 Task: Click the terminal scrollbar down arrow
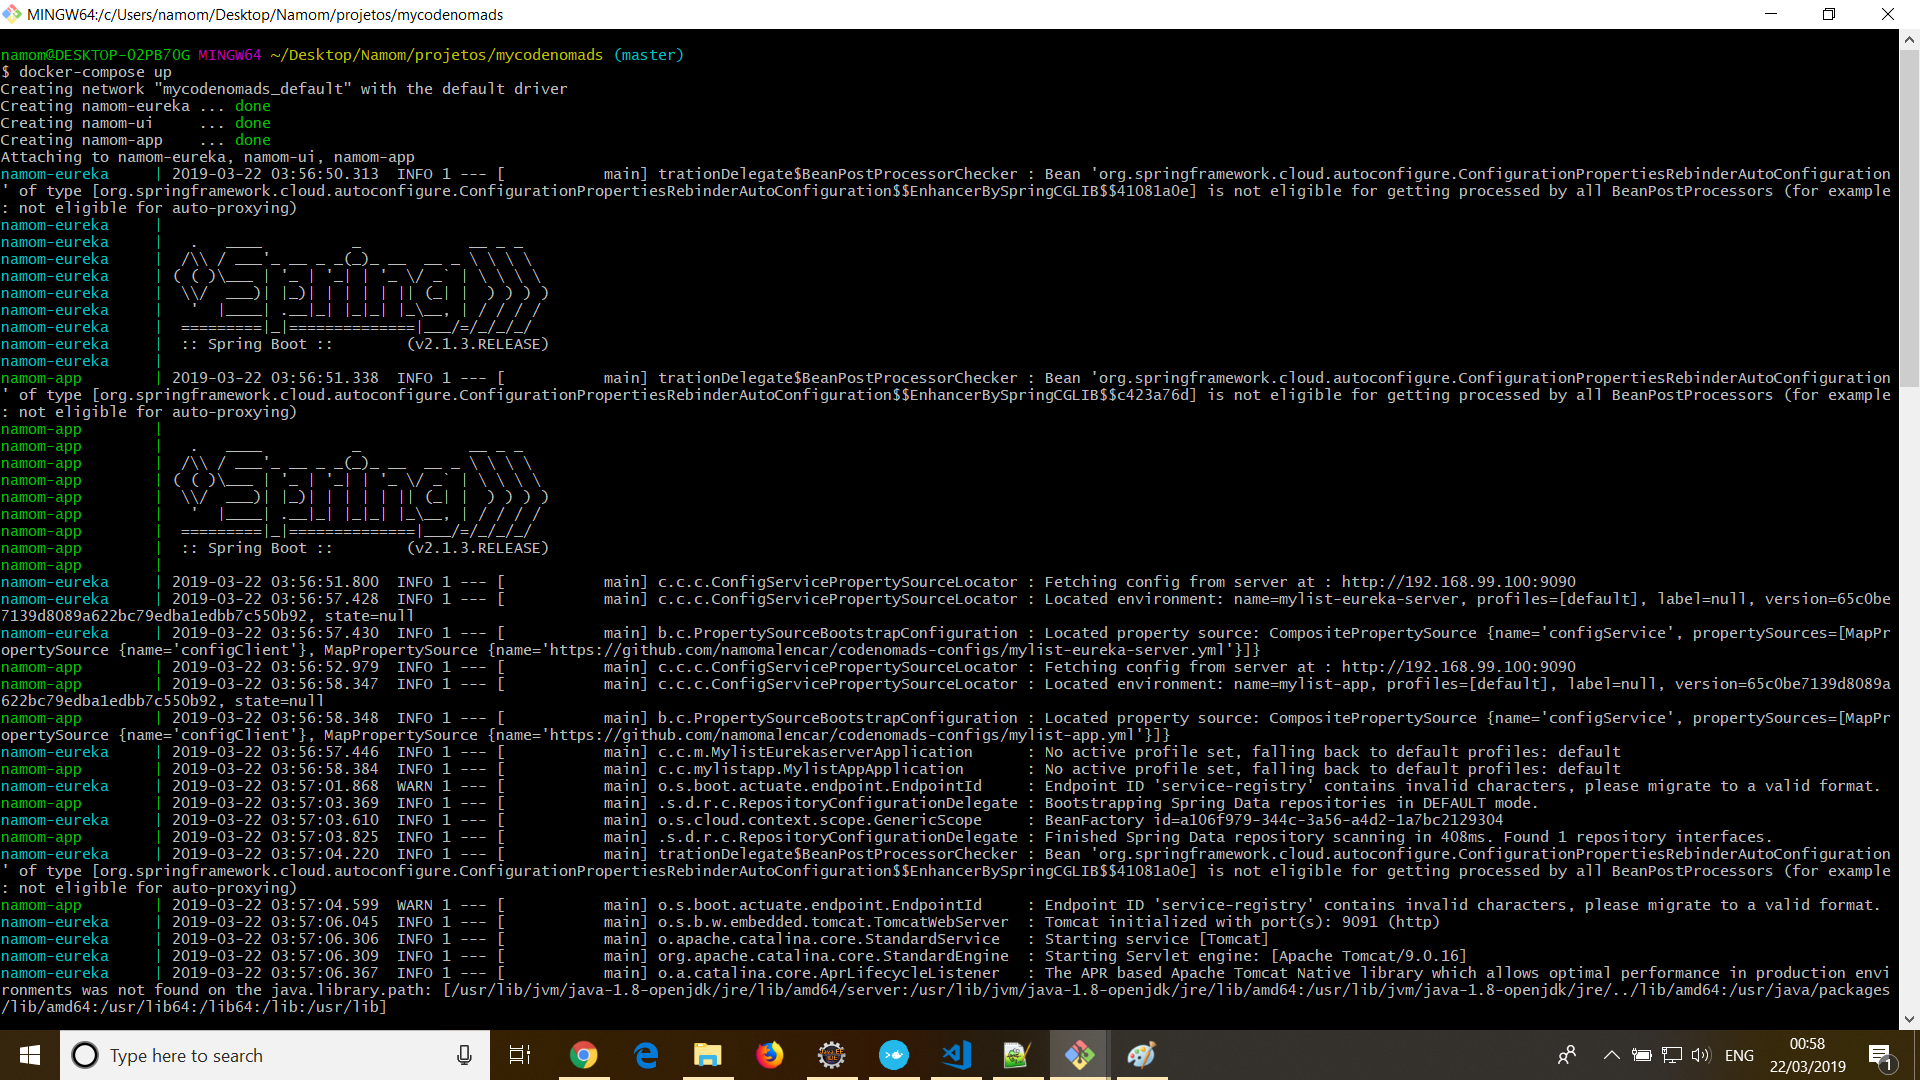1909,1019
